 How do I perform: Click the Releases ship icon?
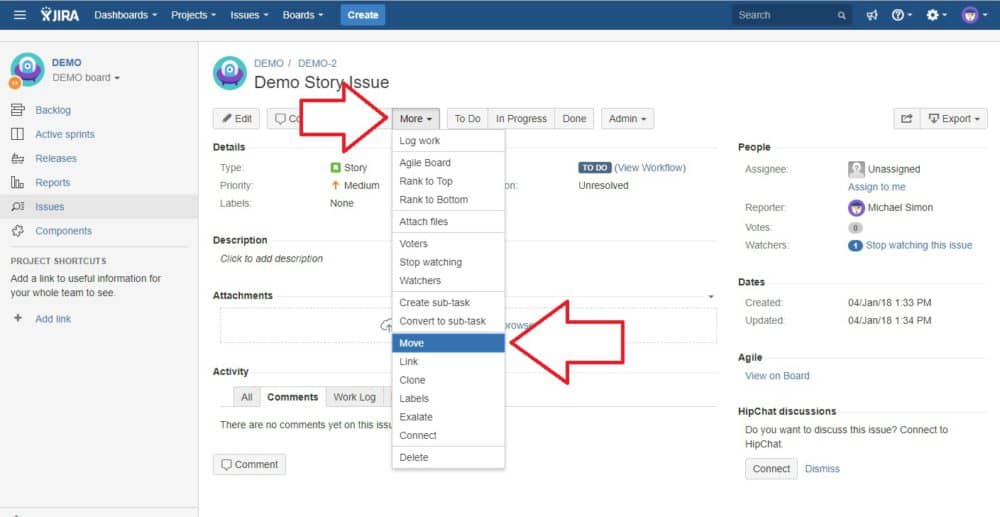pos(17,158)
